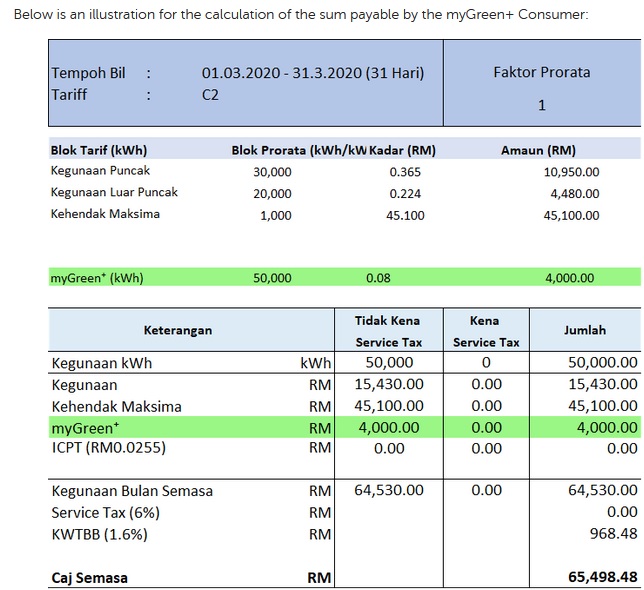Select the Kegunaan kWh row label
Viewport: 644px width, 590px height.
(x=101, y=363)
